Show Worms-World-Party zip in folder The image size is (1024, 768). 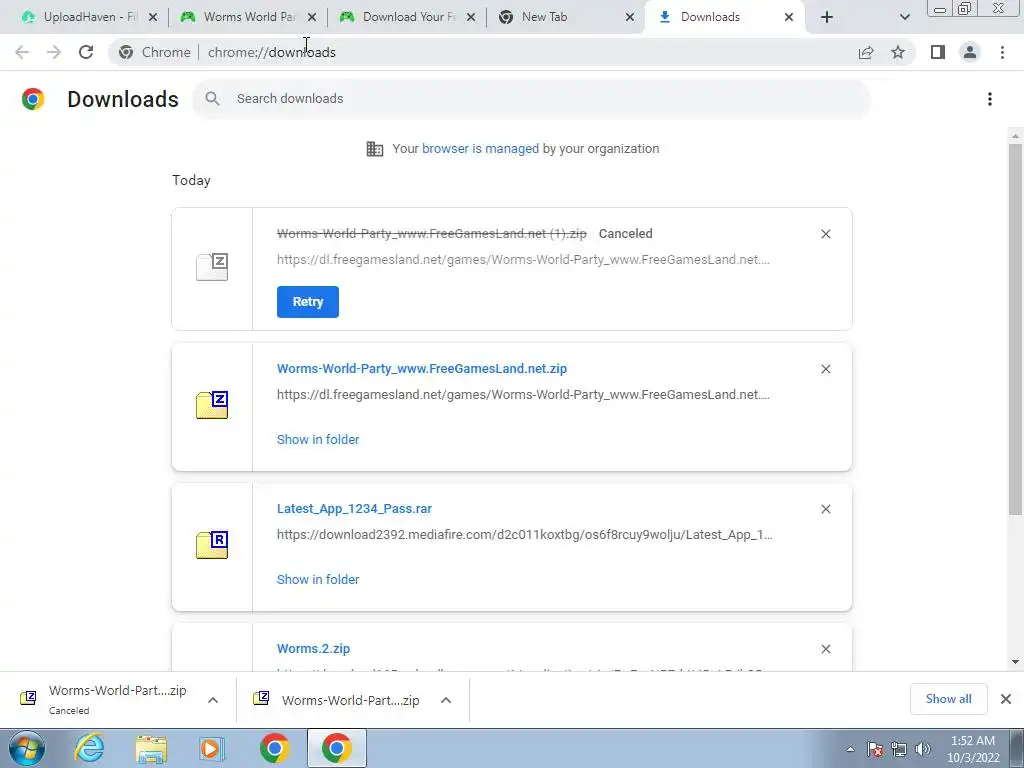tap(318, 440)
